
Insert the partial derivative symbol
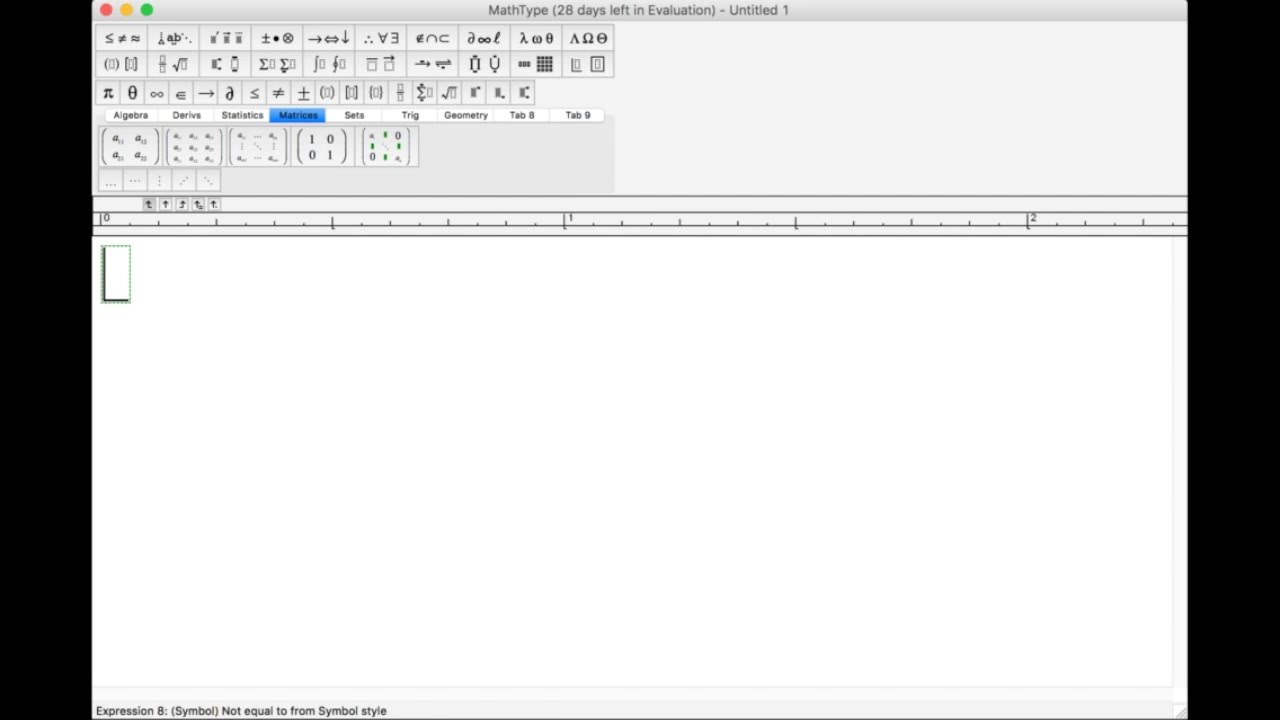point(230,93)
